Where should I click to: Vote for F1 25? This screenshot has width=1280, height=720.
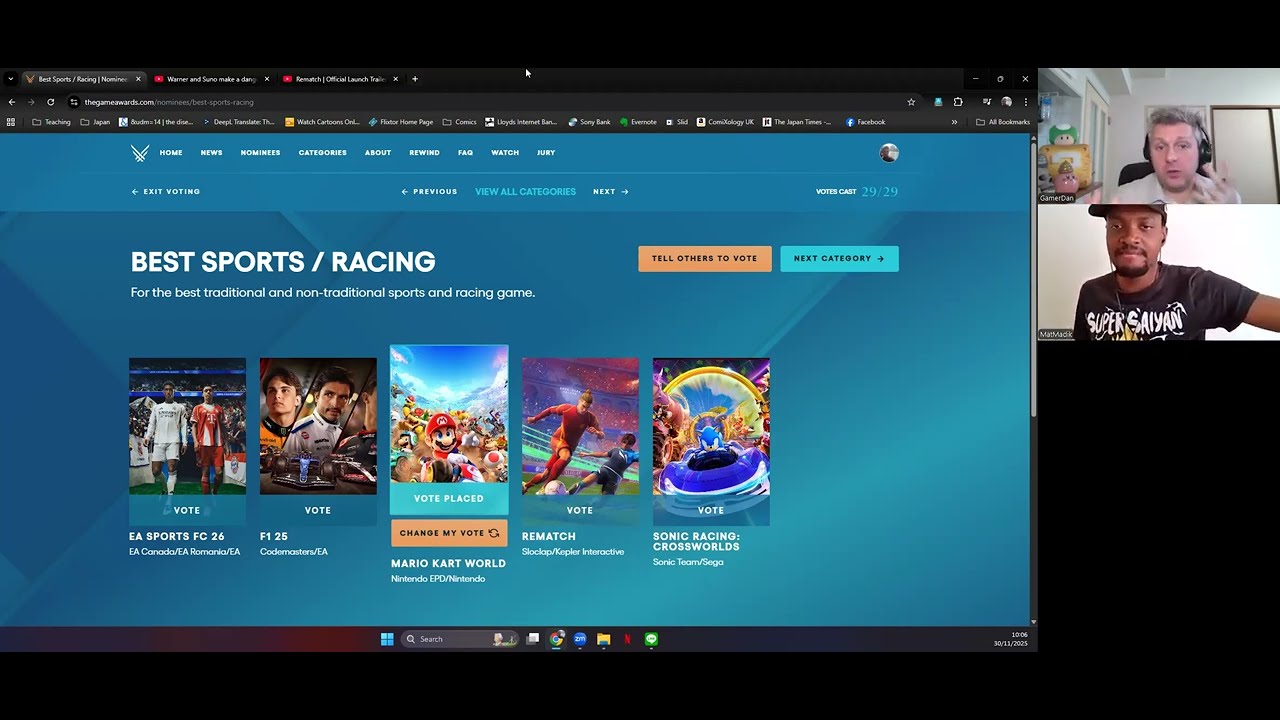(x=318, y=510)
